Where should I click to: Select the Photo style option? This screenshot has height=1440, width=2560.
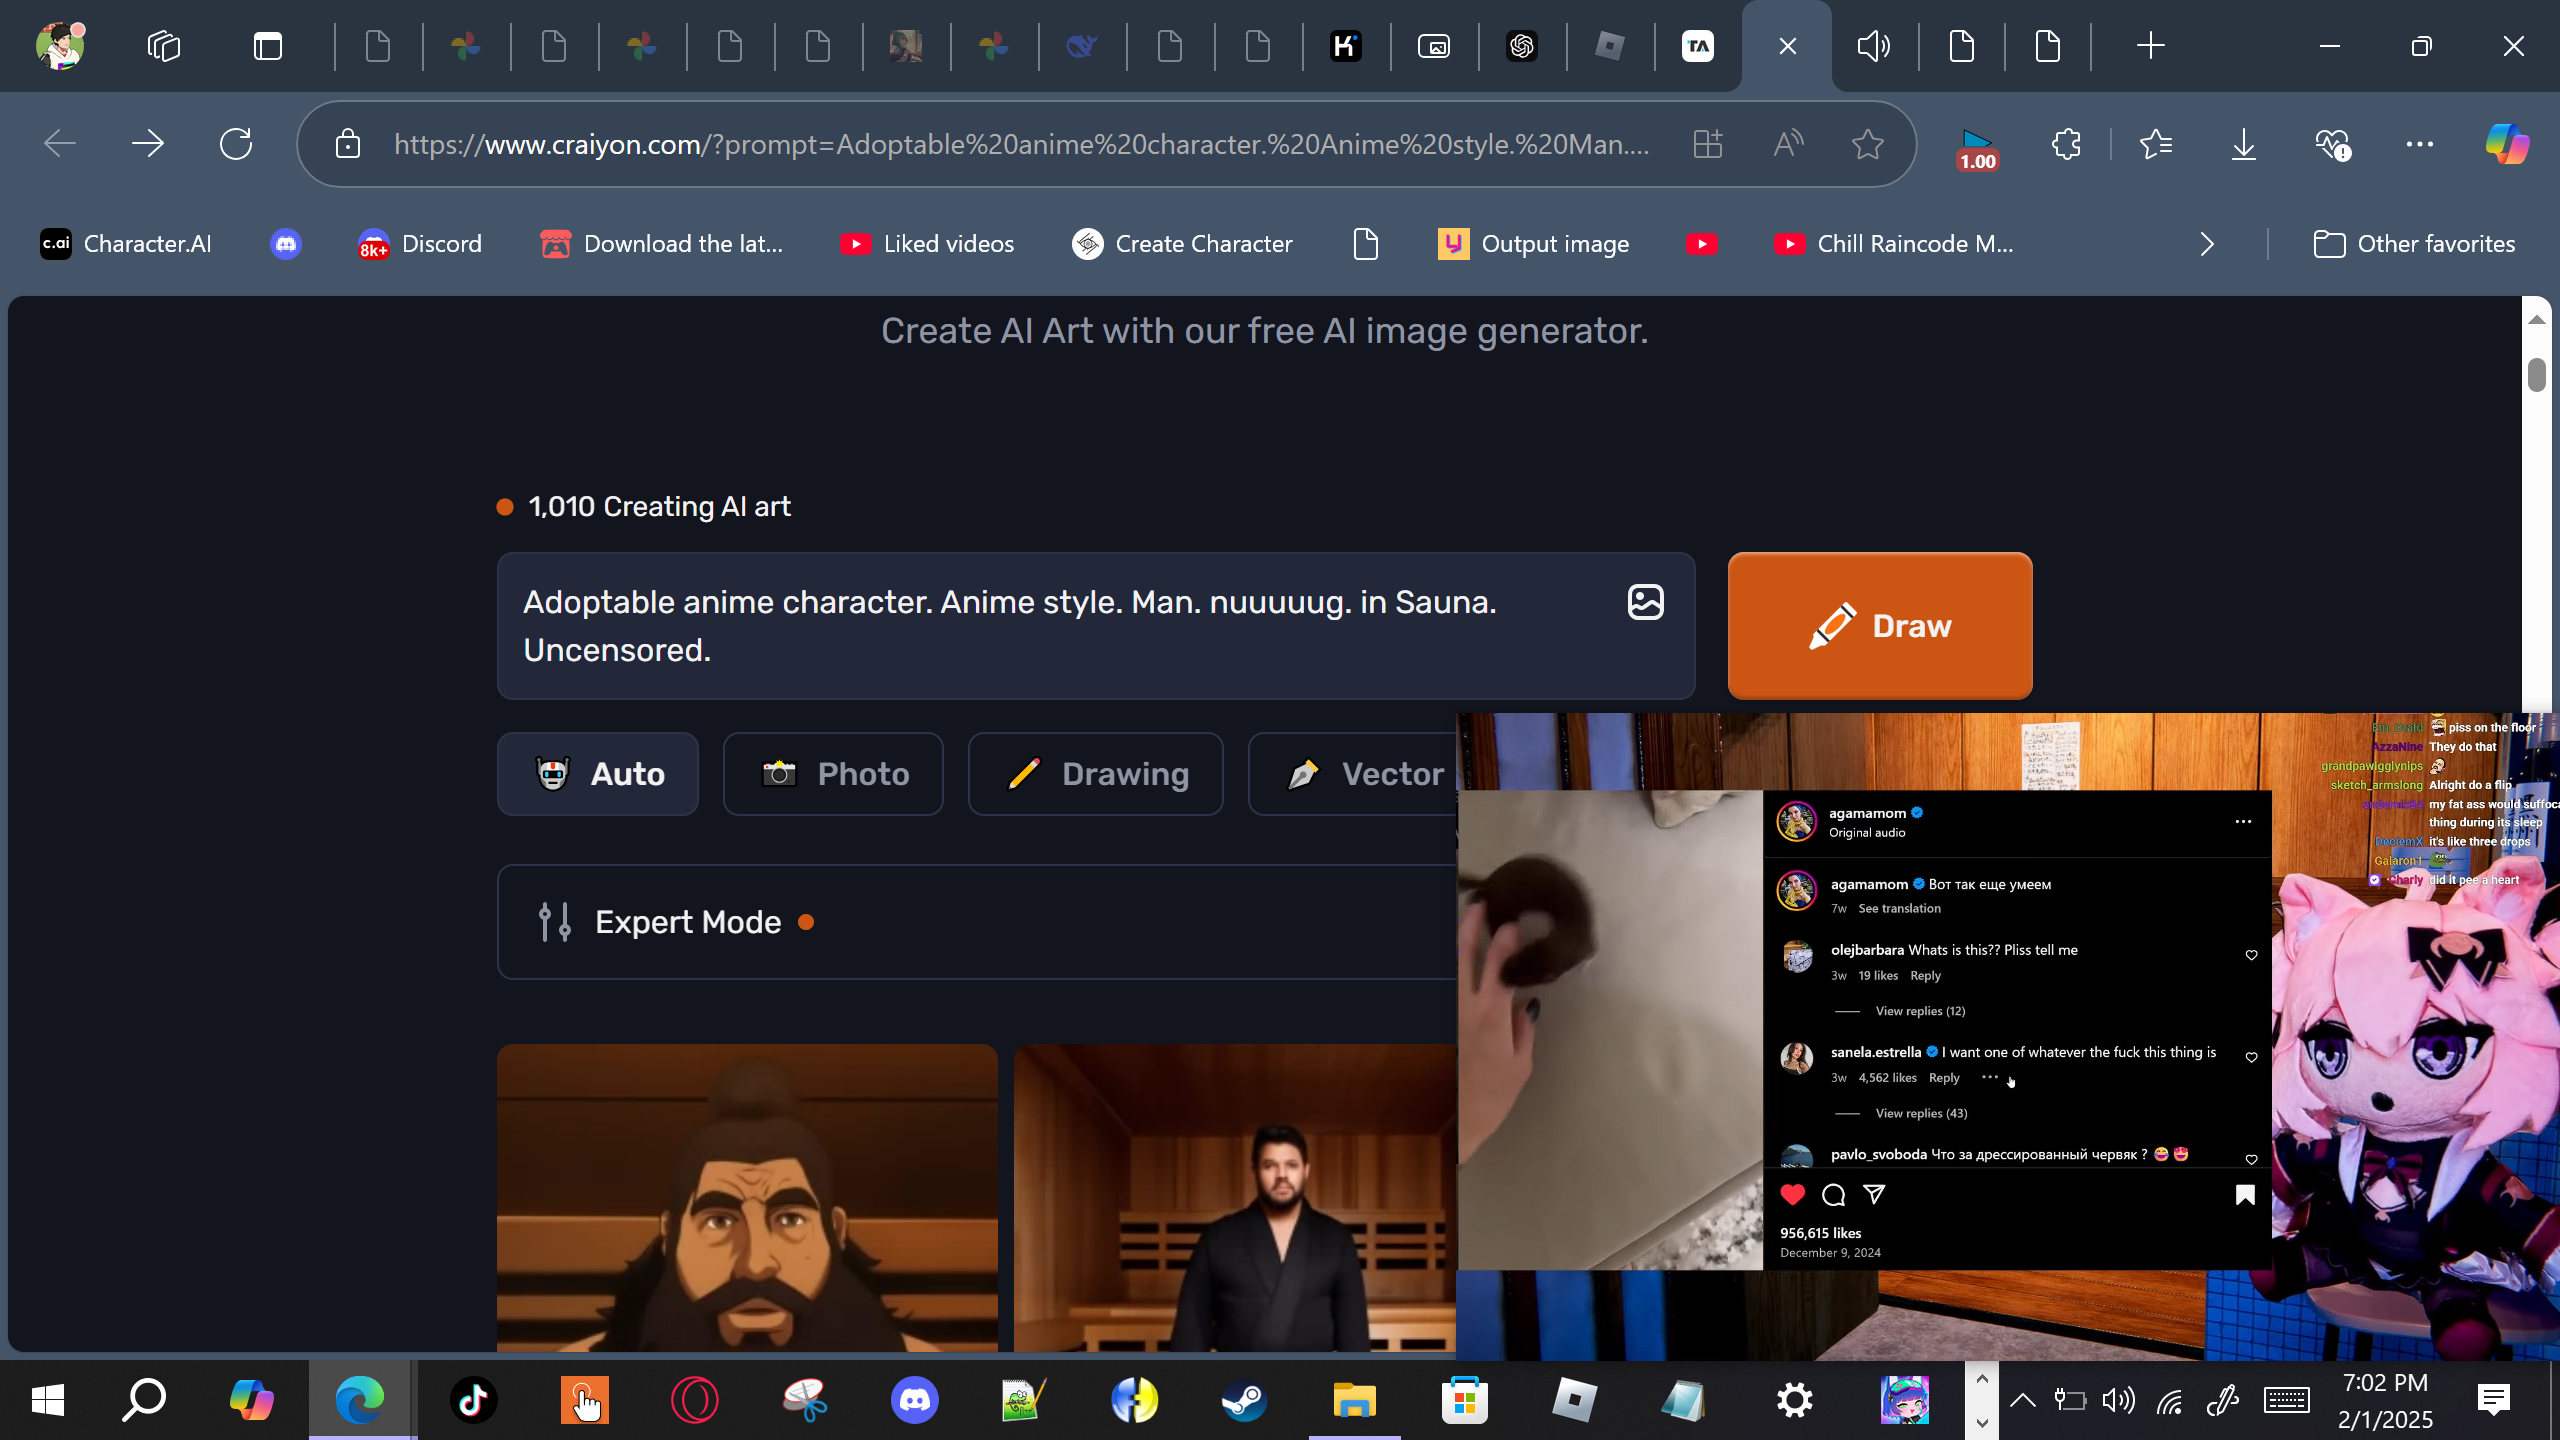833,774
